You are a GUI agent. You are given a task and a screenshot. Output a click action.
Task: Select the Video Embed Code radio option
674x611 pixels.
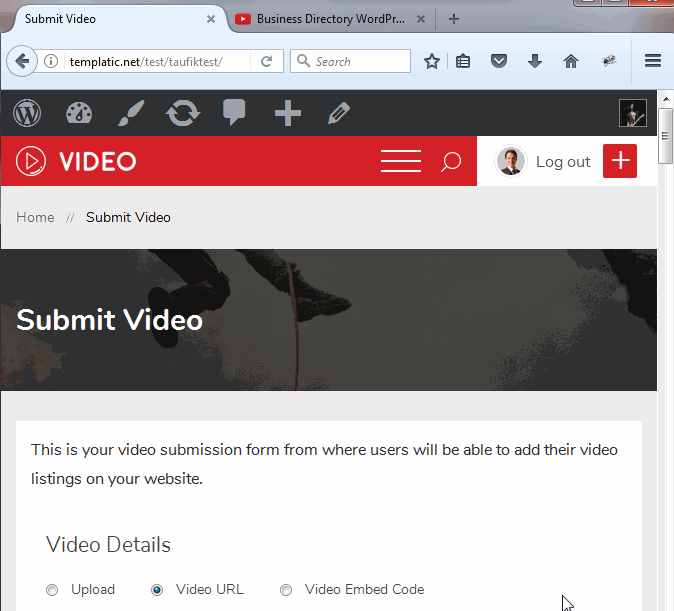(x=286, y=590)
